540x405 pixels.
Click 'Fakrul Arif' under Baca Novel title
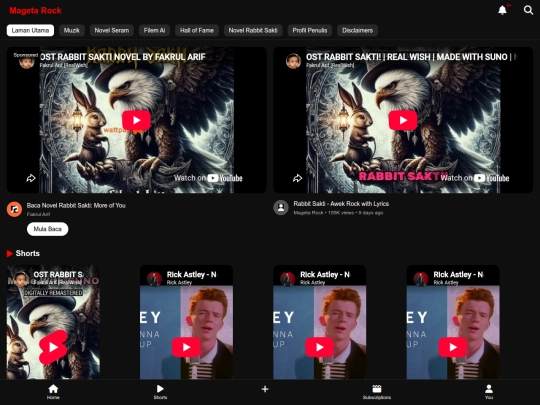[39, 214]
